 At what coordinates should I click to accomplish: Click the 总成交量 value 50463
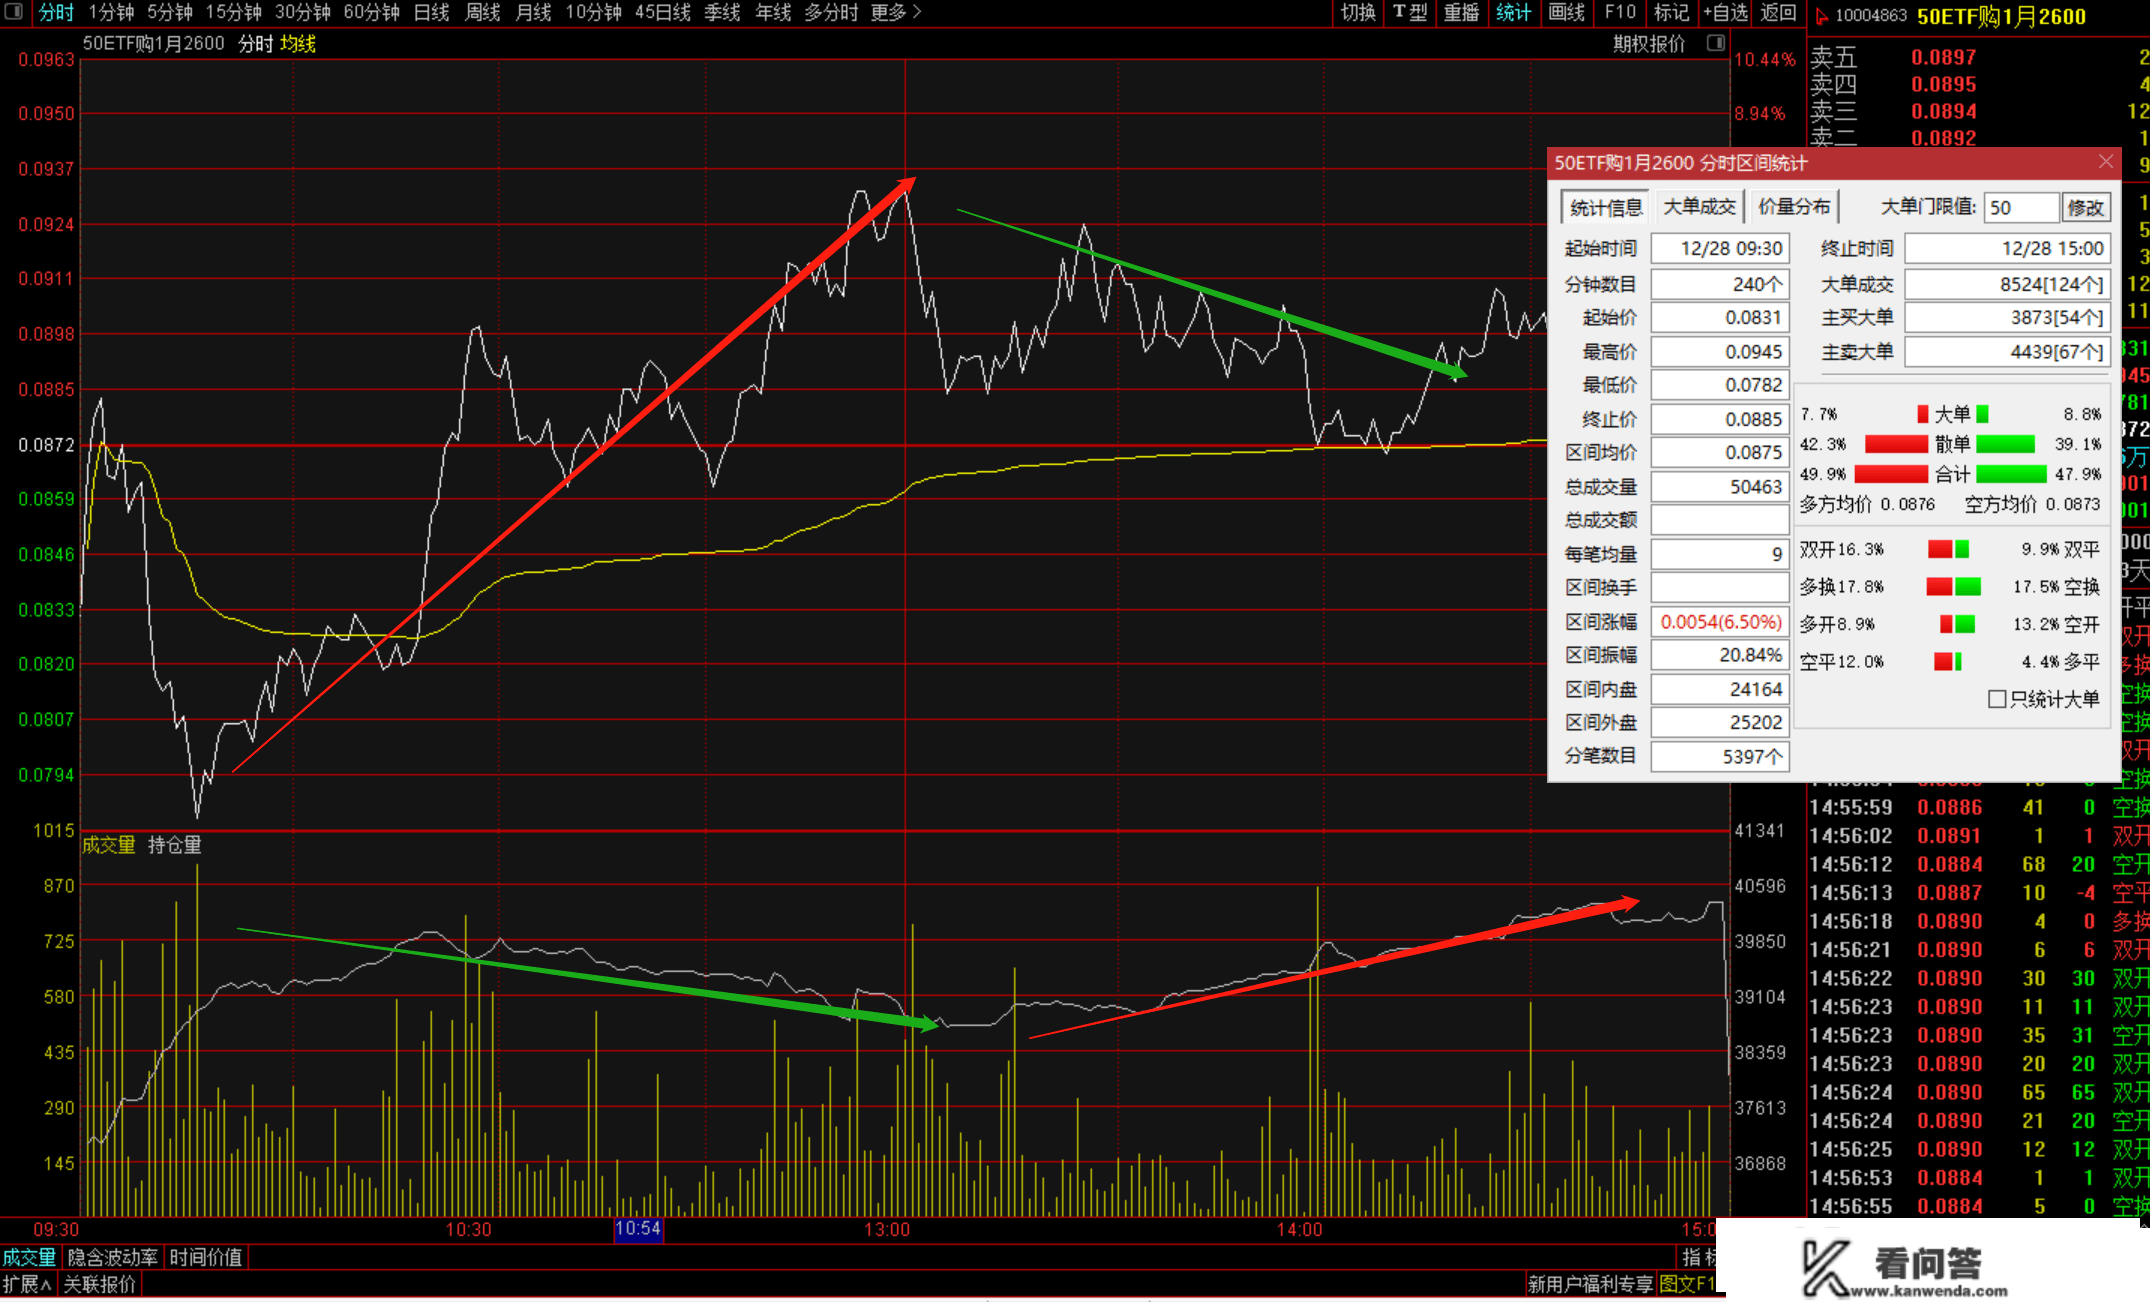(x=1719, y=486)
